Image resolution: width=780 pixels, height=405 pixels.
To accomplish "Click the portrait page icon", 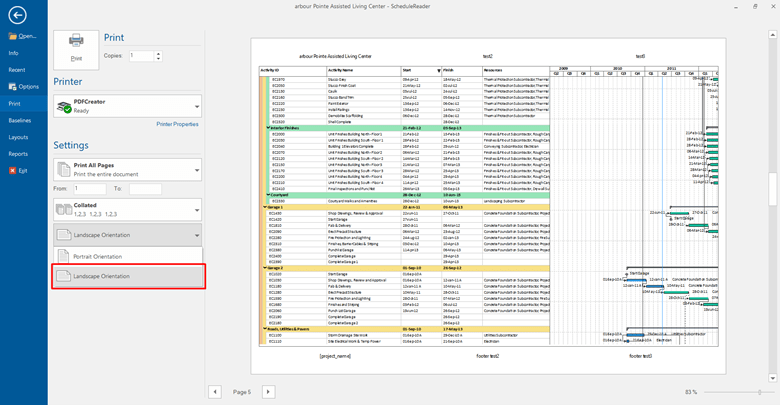I will 63,256.
